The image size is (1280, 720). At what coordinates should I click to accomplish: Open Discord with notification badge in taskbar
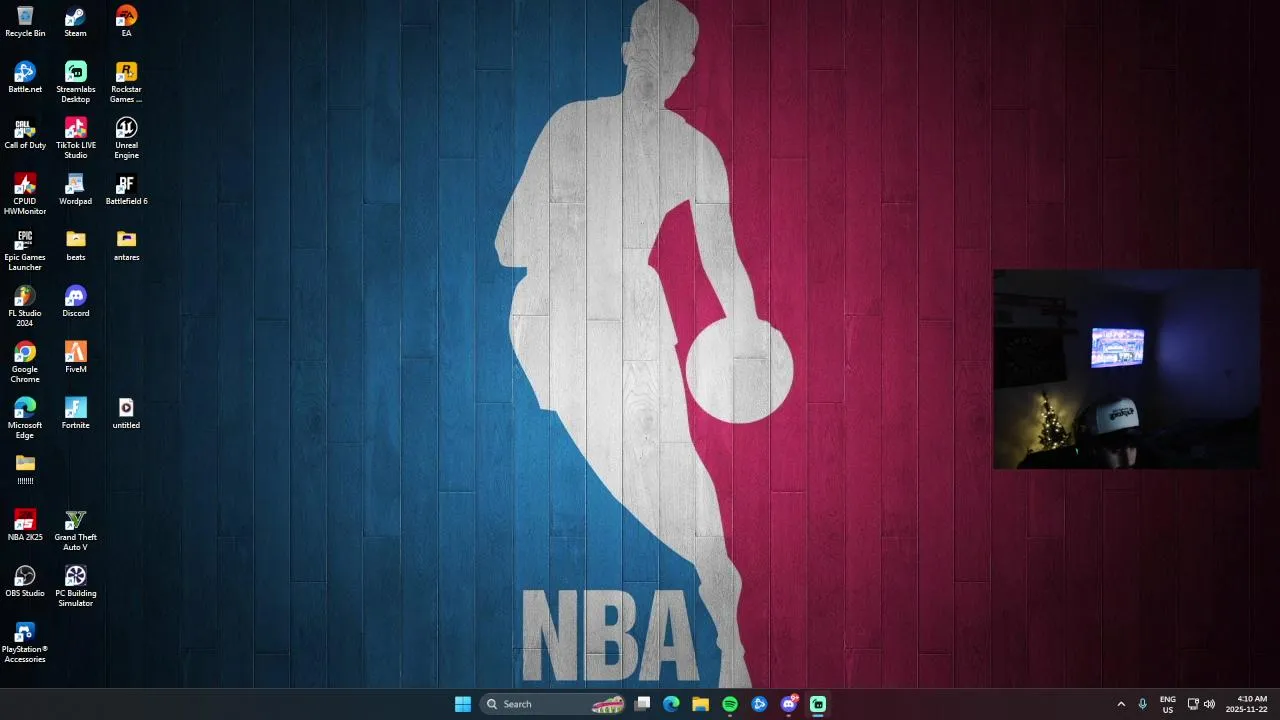(x=789, y=704)
